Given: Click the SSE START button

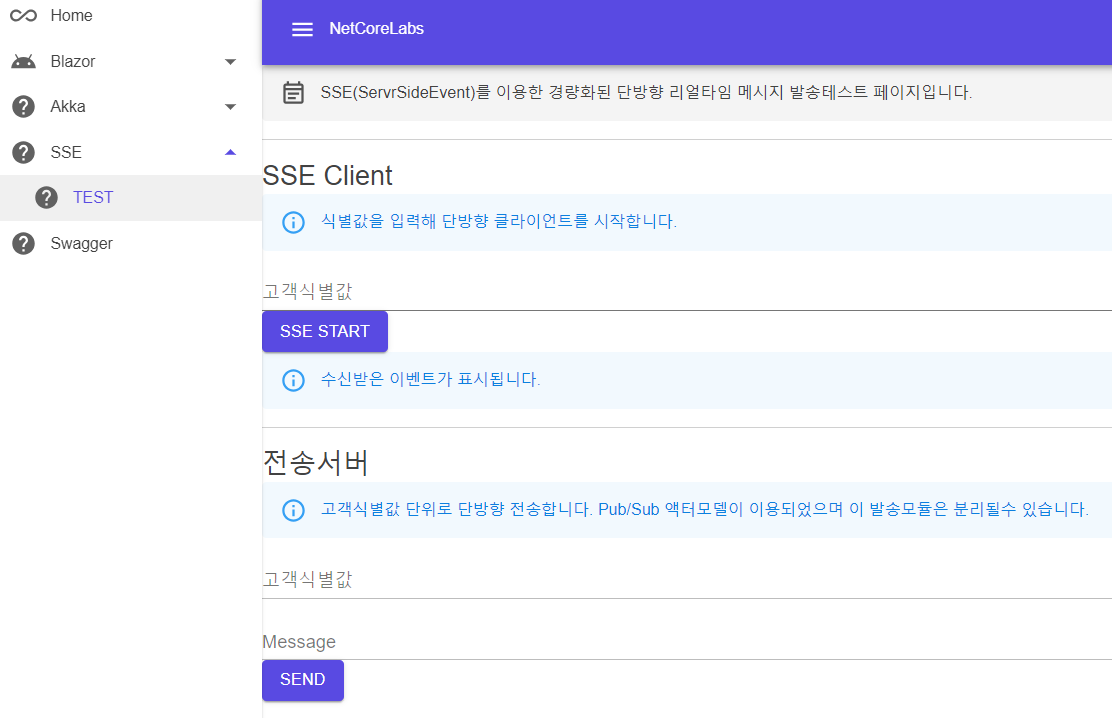Looking at the screenshot, I should [325, 331].
